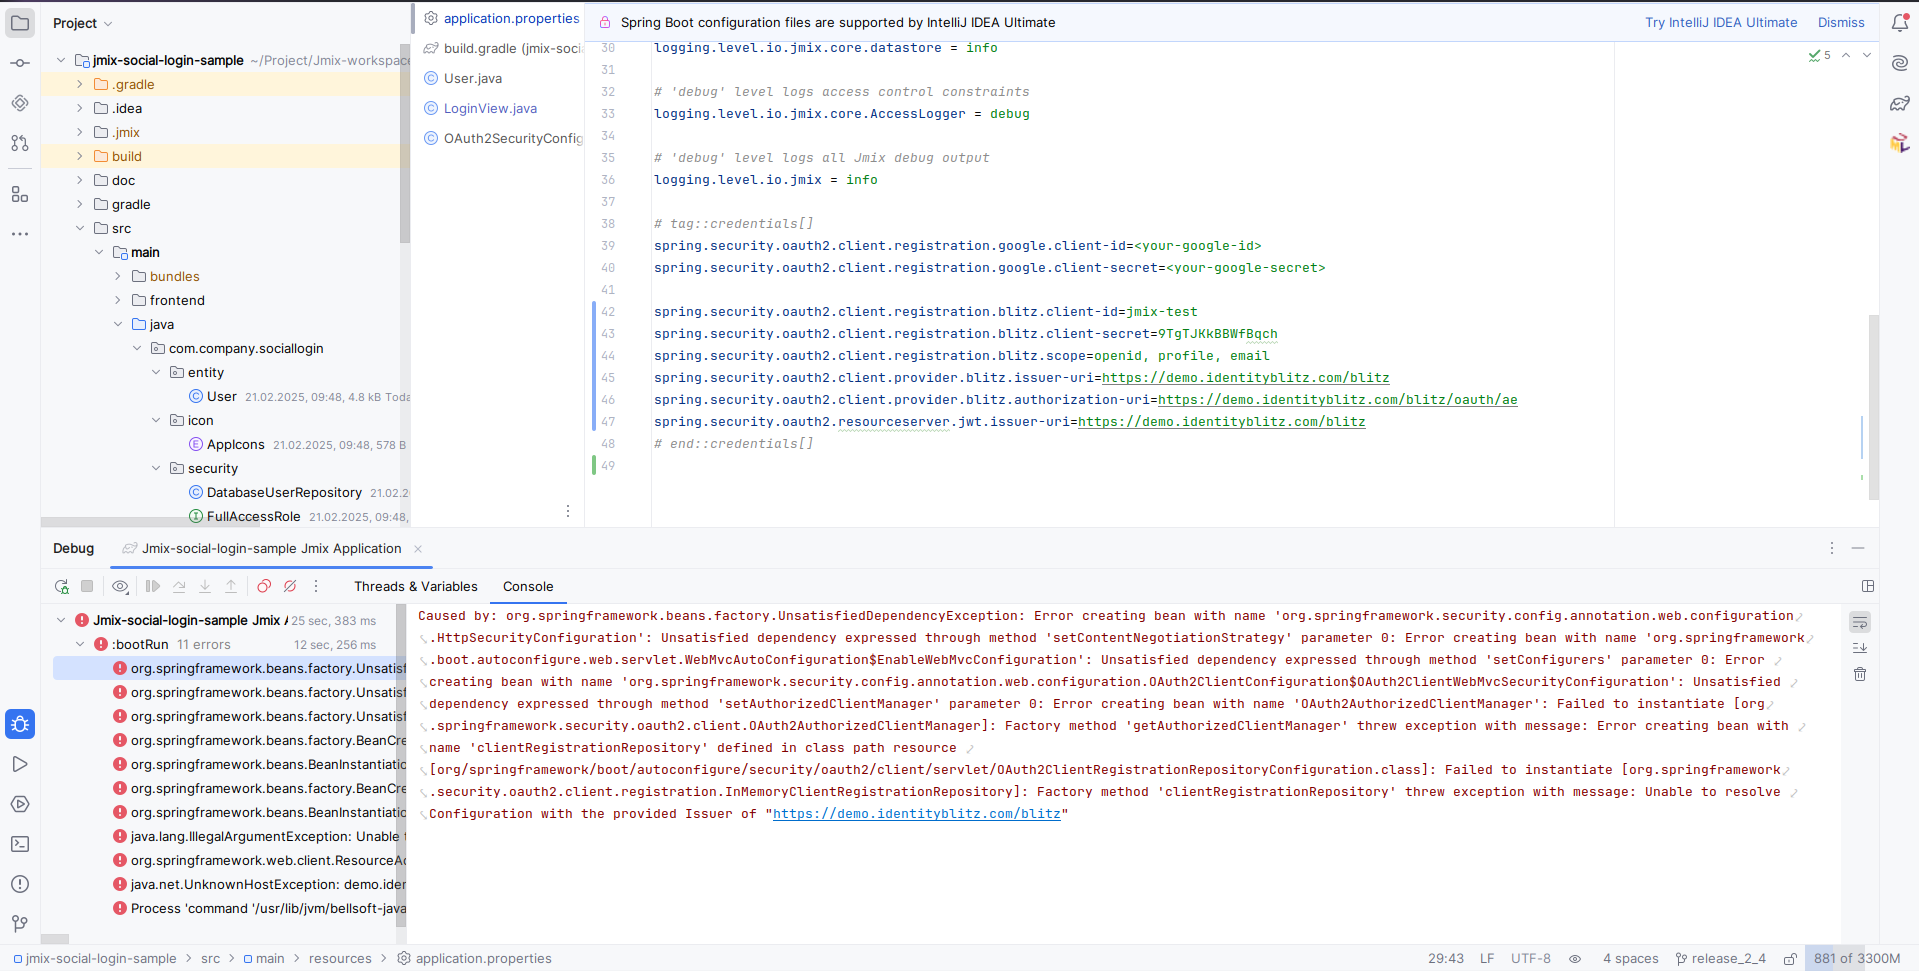
Task: Open the Project view dropdown
Action: click(83, 23)
